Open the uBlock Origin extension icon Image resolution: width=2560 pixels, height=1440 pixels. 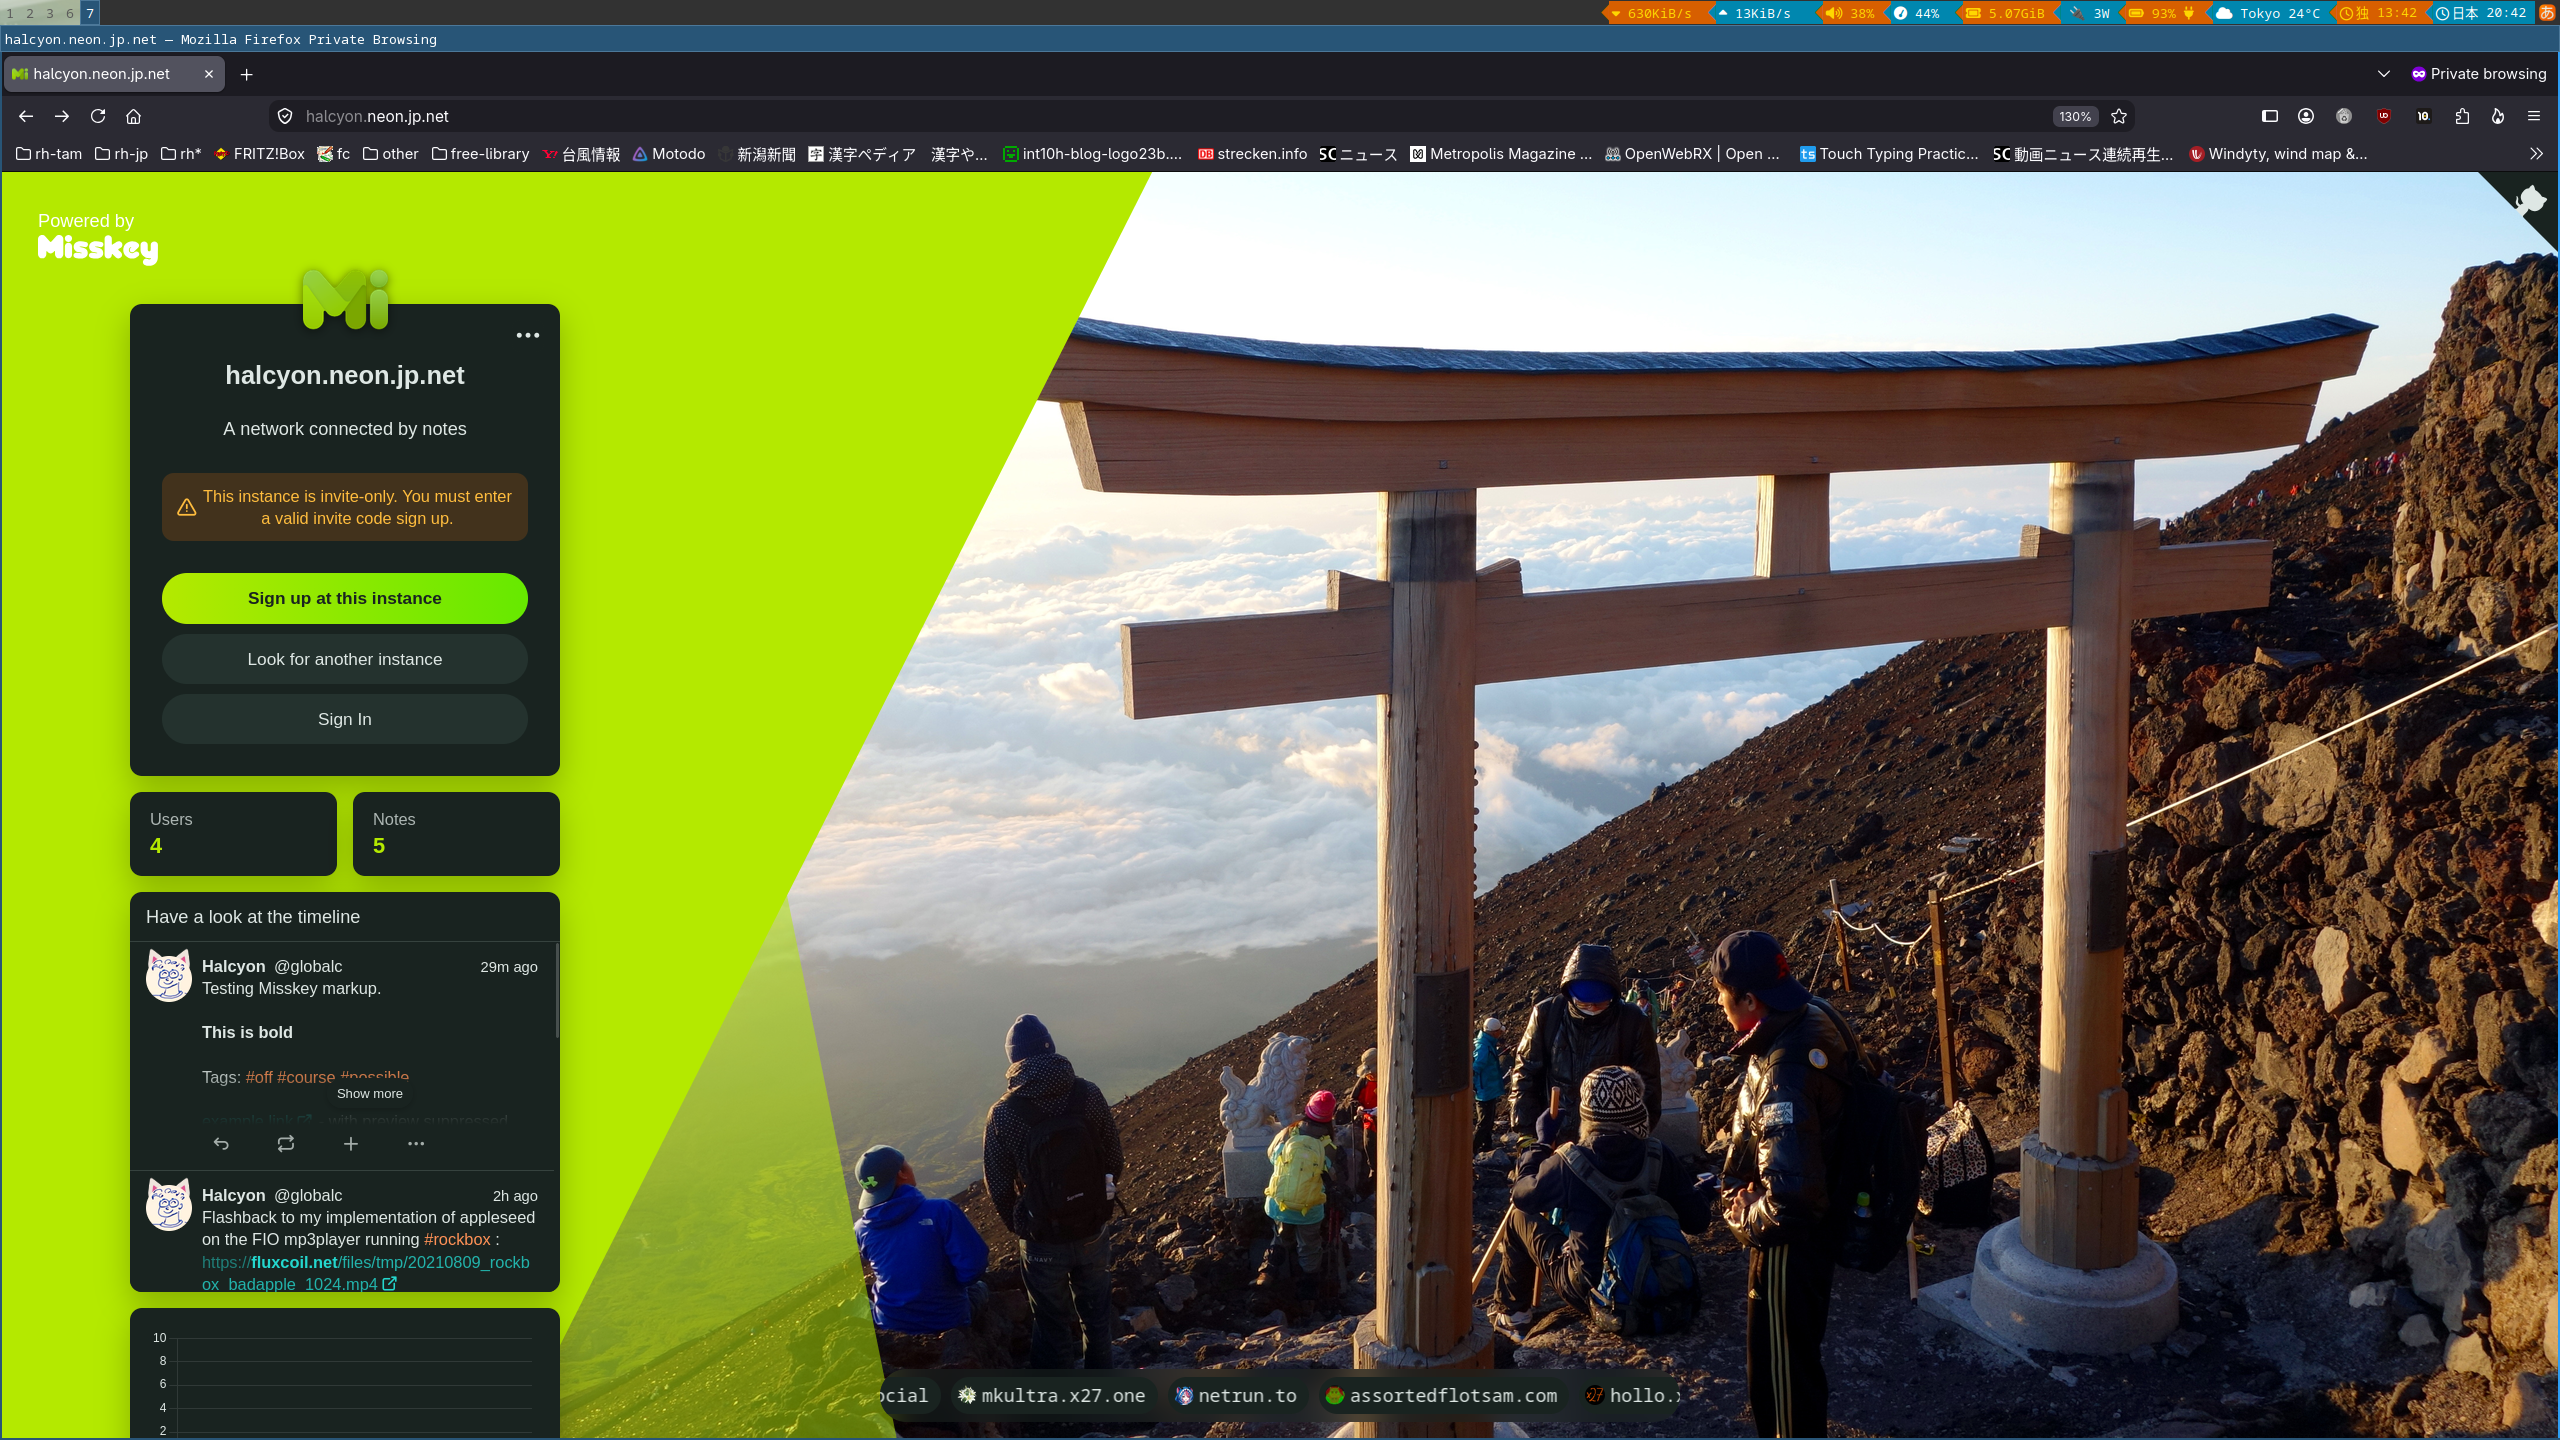(2384, 116)
